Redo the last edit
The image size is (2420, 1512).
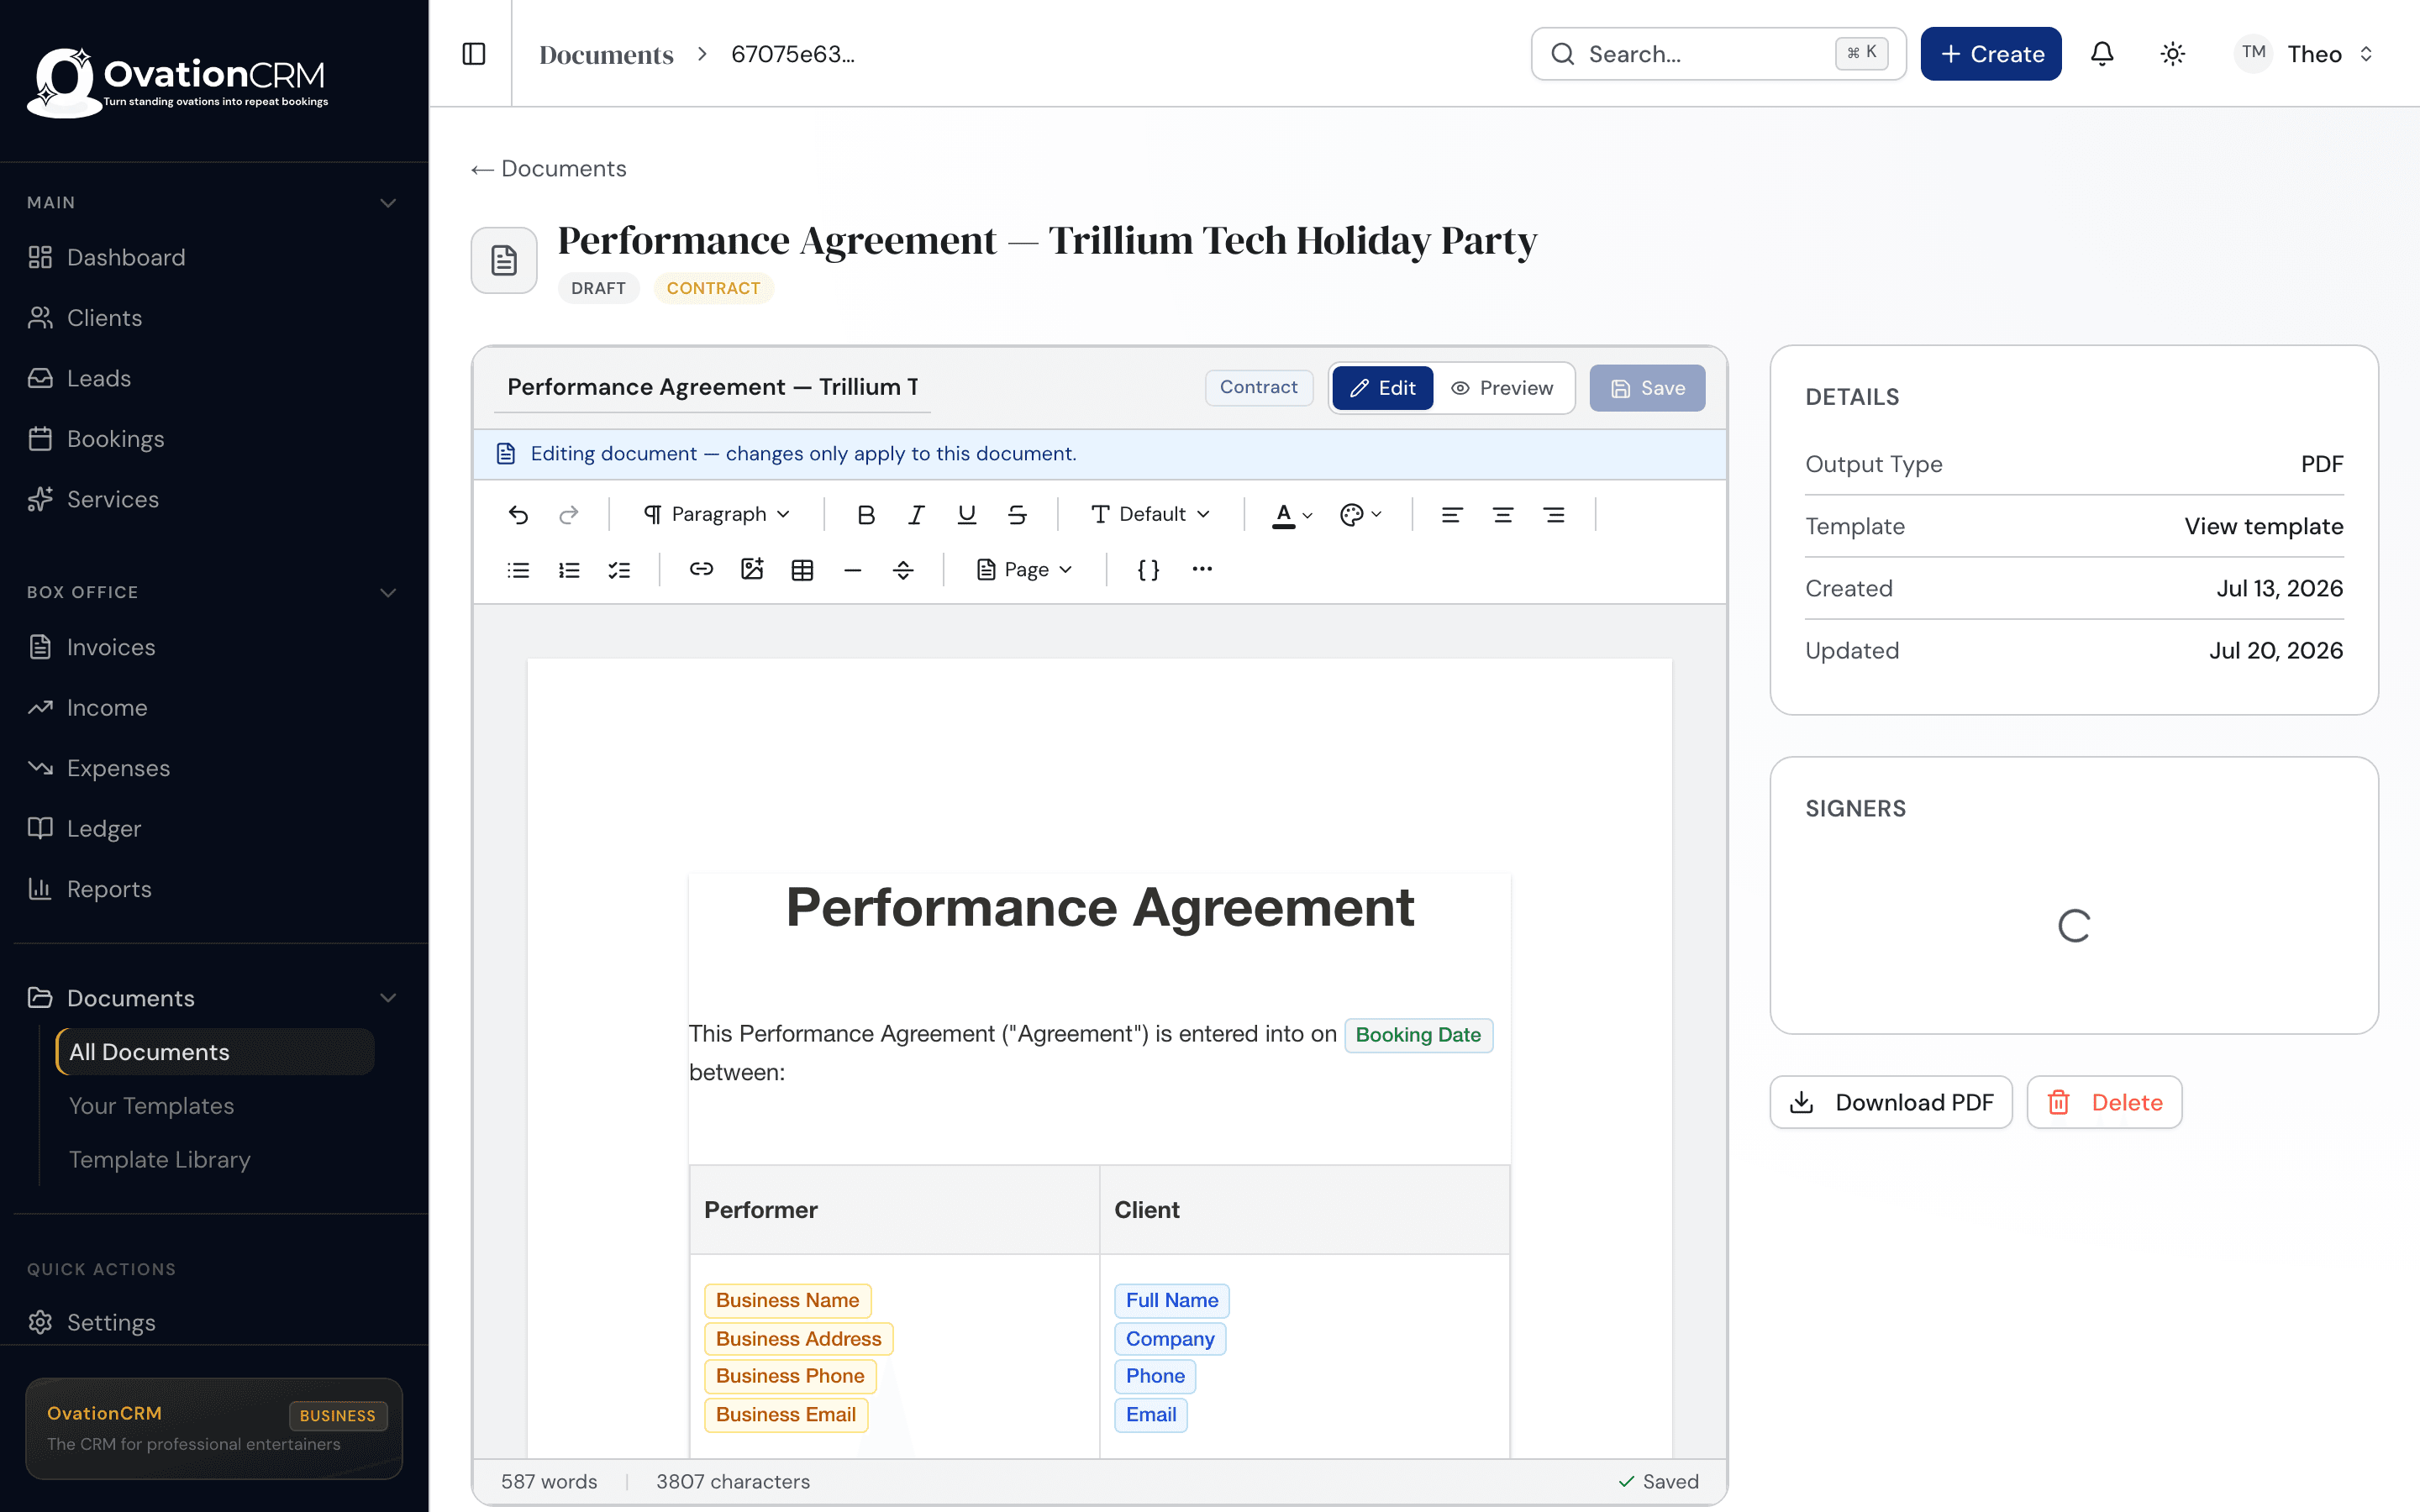[568, 514]
